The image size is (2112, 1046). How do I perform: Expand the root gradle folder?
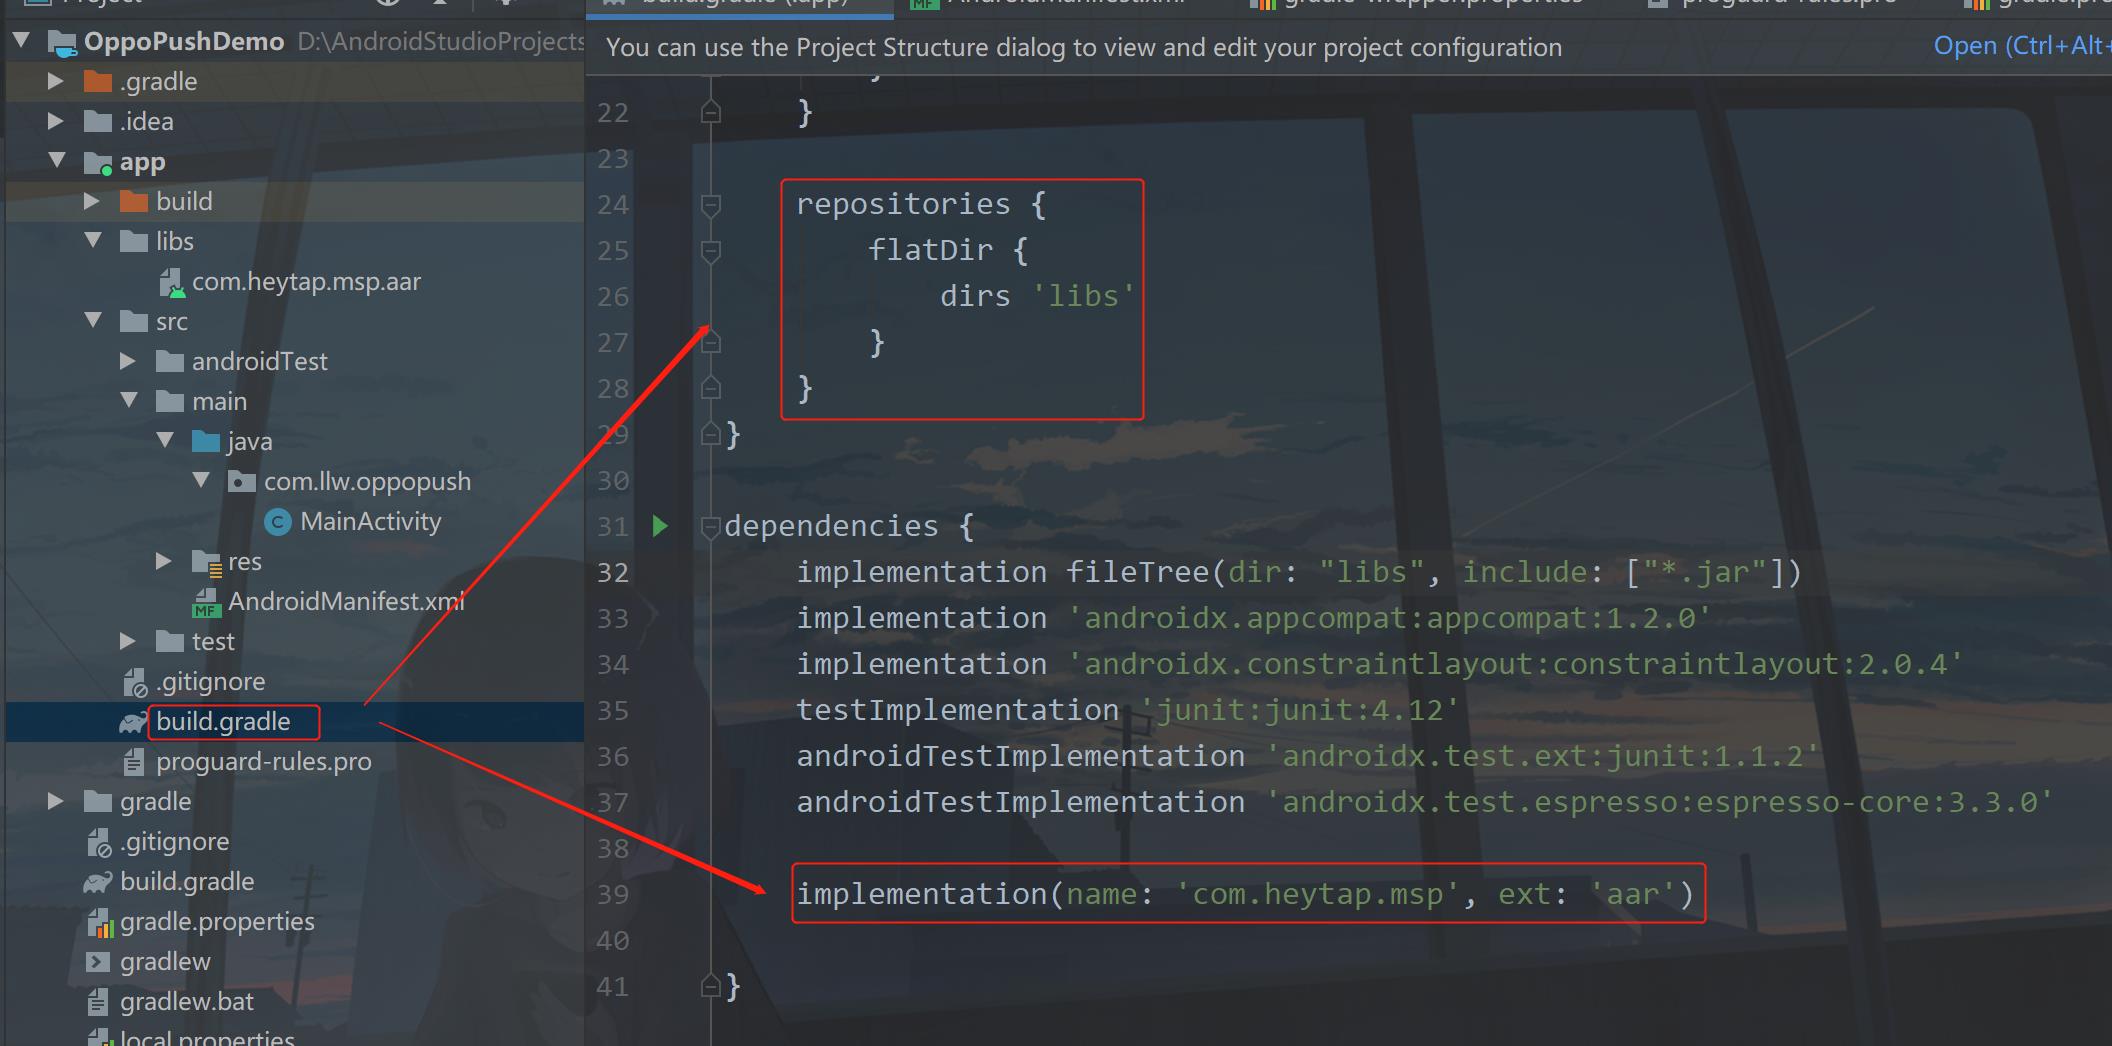pyautogui.click(x=56, y=801)
